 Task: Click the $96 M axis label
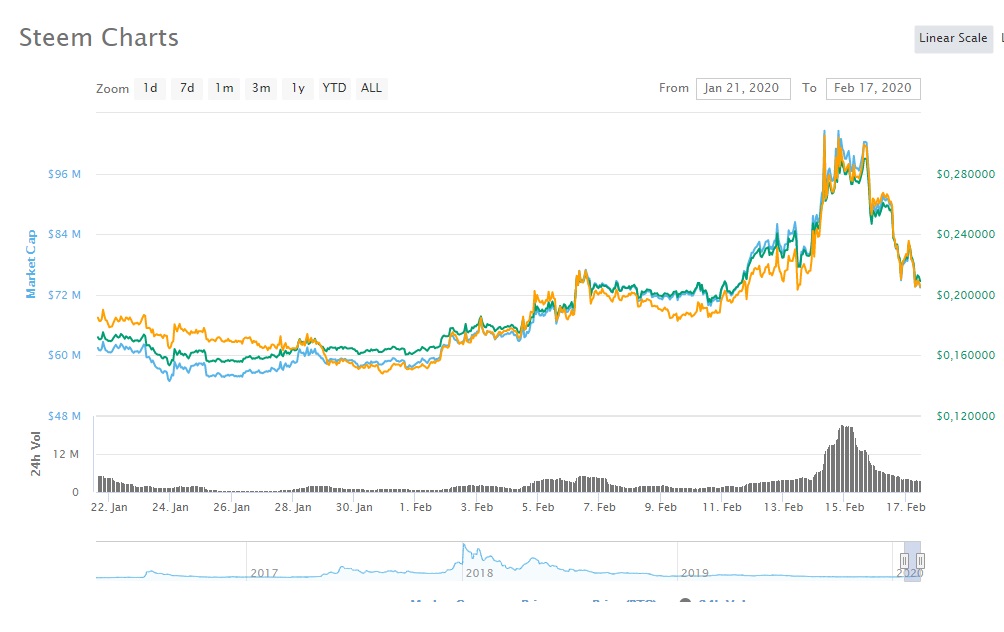[64, 174]
